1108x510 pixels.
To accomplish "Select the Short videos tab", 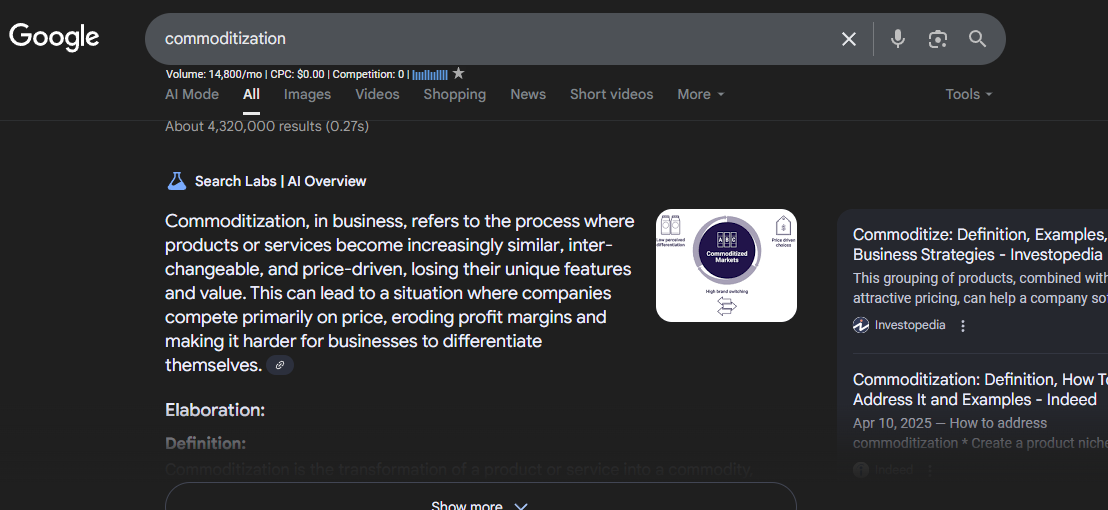I will (611, 94).
